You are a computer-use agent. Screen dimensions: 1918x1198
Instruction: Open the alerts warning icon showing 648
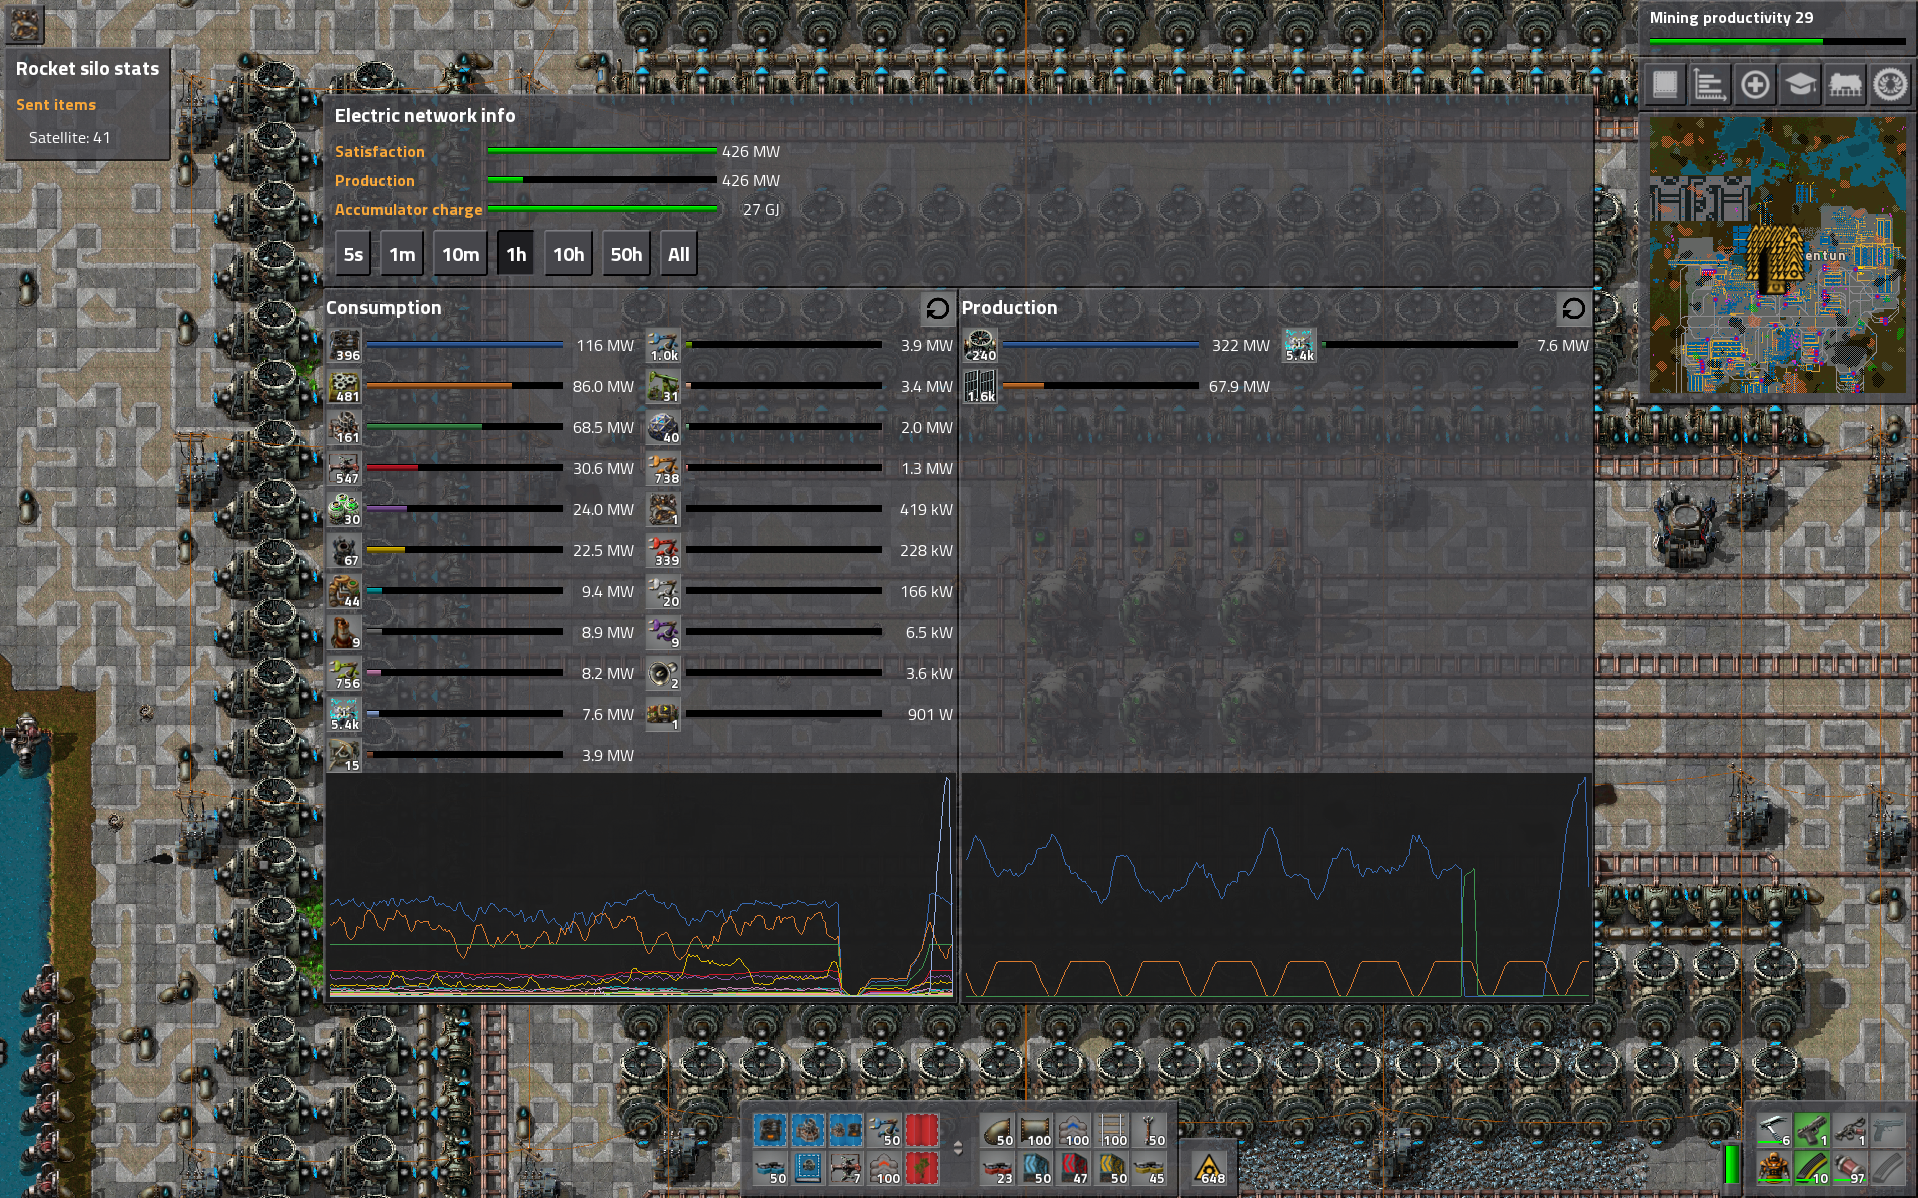(1210, 1167)
